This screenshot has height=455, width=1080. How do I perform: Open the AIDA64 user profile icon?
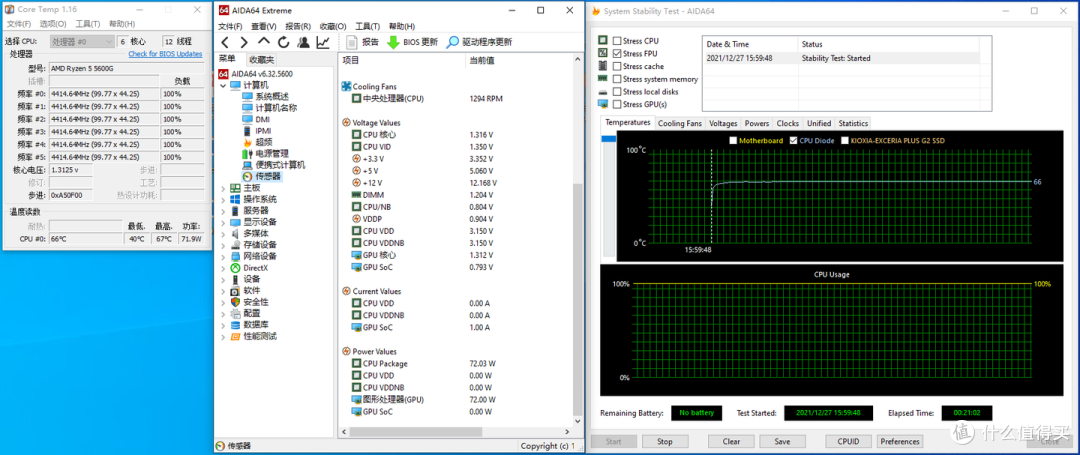point(303,43)
